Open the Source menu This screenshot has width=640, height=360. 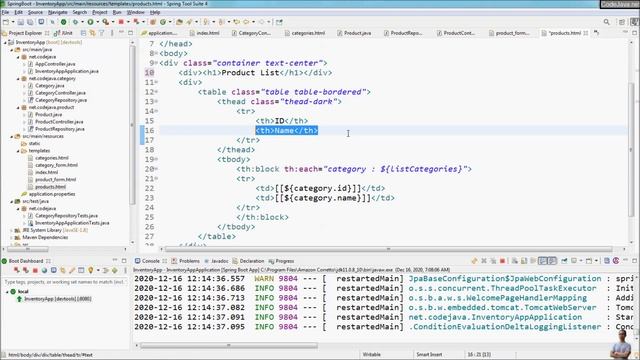coord(35,12)
